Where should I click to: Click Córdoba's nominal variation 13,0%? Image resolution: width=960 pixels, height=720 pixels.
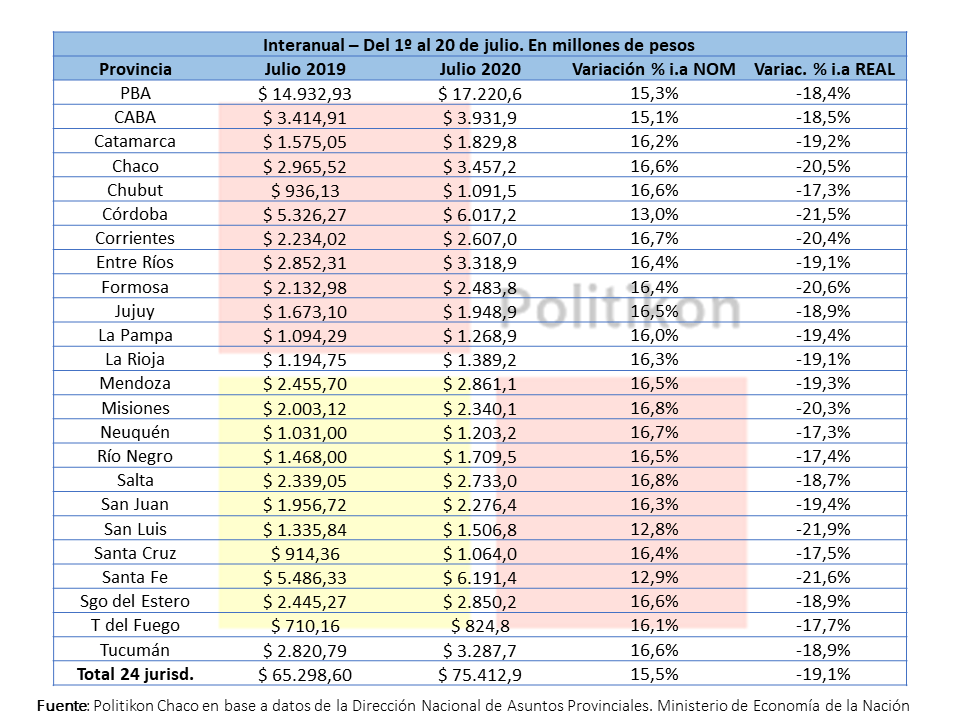pos(654,214)
